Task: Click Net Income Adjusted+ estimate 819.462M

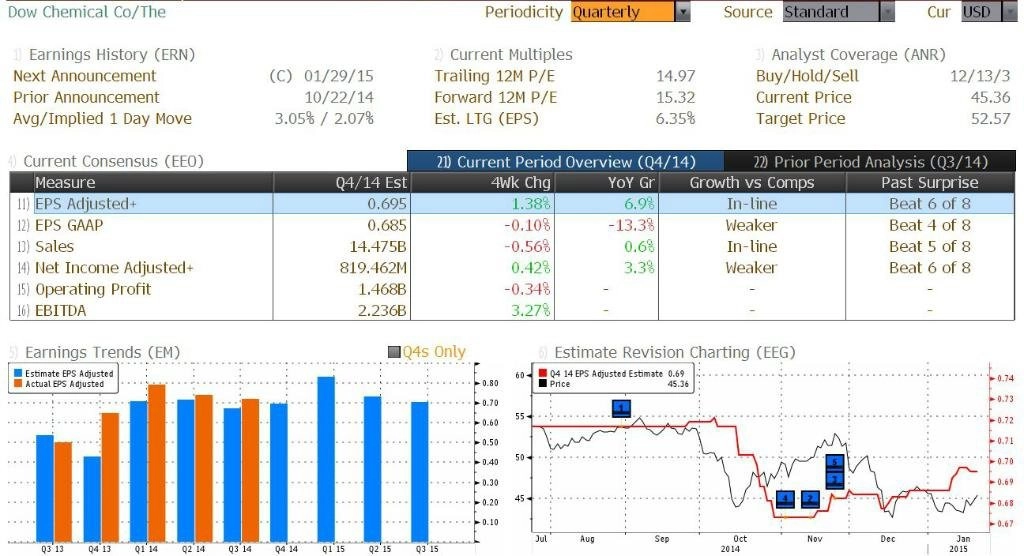Action: (373, 268)
